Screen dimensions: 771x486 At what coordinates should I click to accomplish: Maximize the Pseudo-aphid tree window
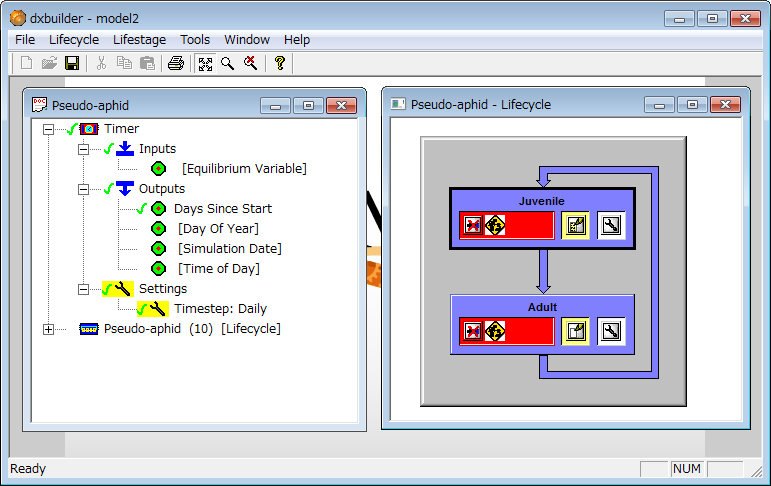coord(308,106)
